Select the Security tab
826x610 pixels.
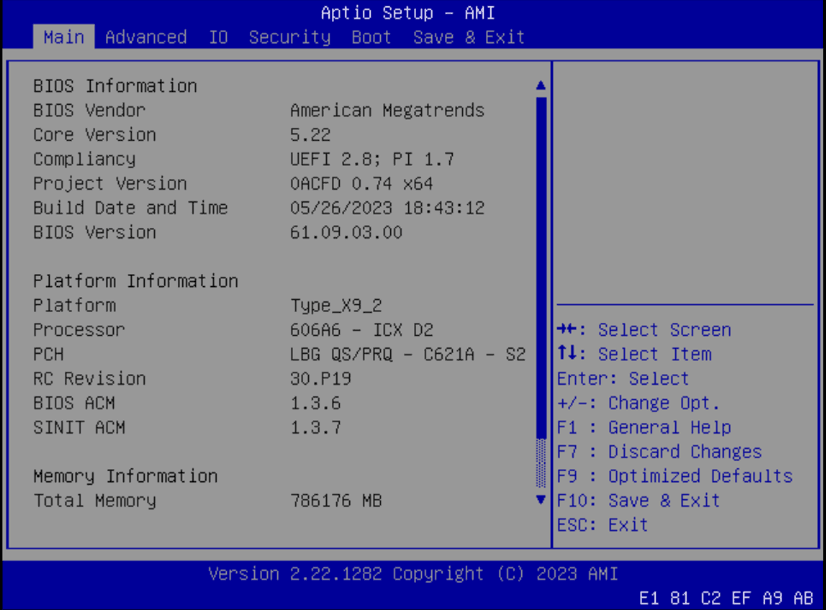[289, 37]
